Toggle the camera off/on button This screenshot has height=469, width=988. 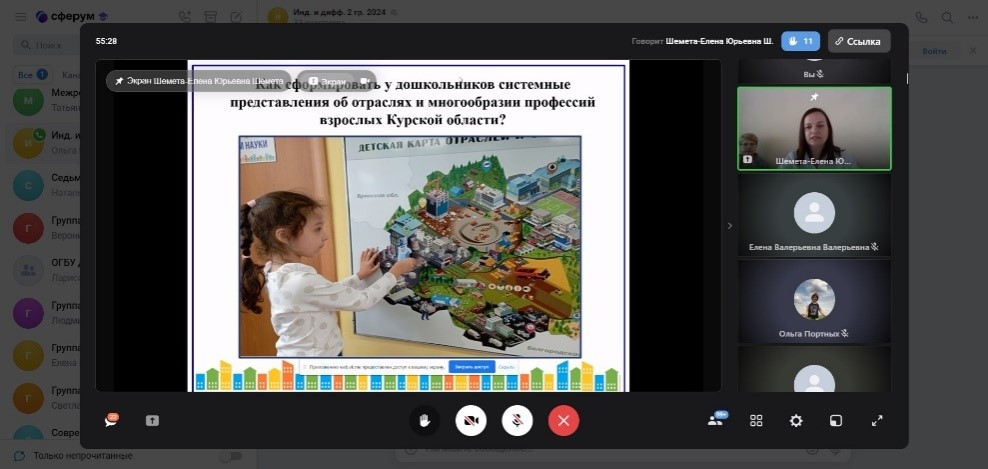coord(471,420)
